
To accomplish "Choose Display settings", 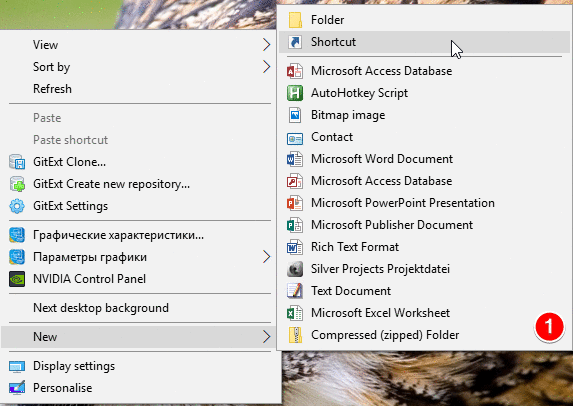I will (x=141, y=366).
